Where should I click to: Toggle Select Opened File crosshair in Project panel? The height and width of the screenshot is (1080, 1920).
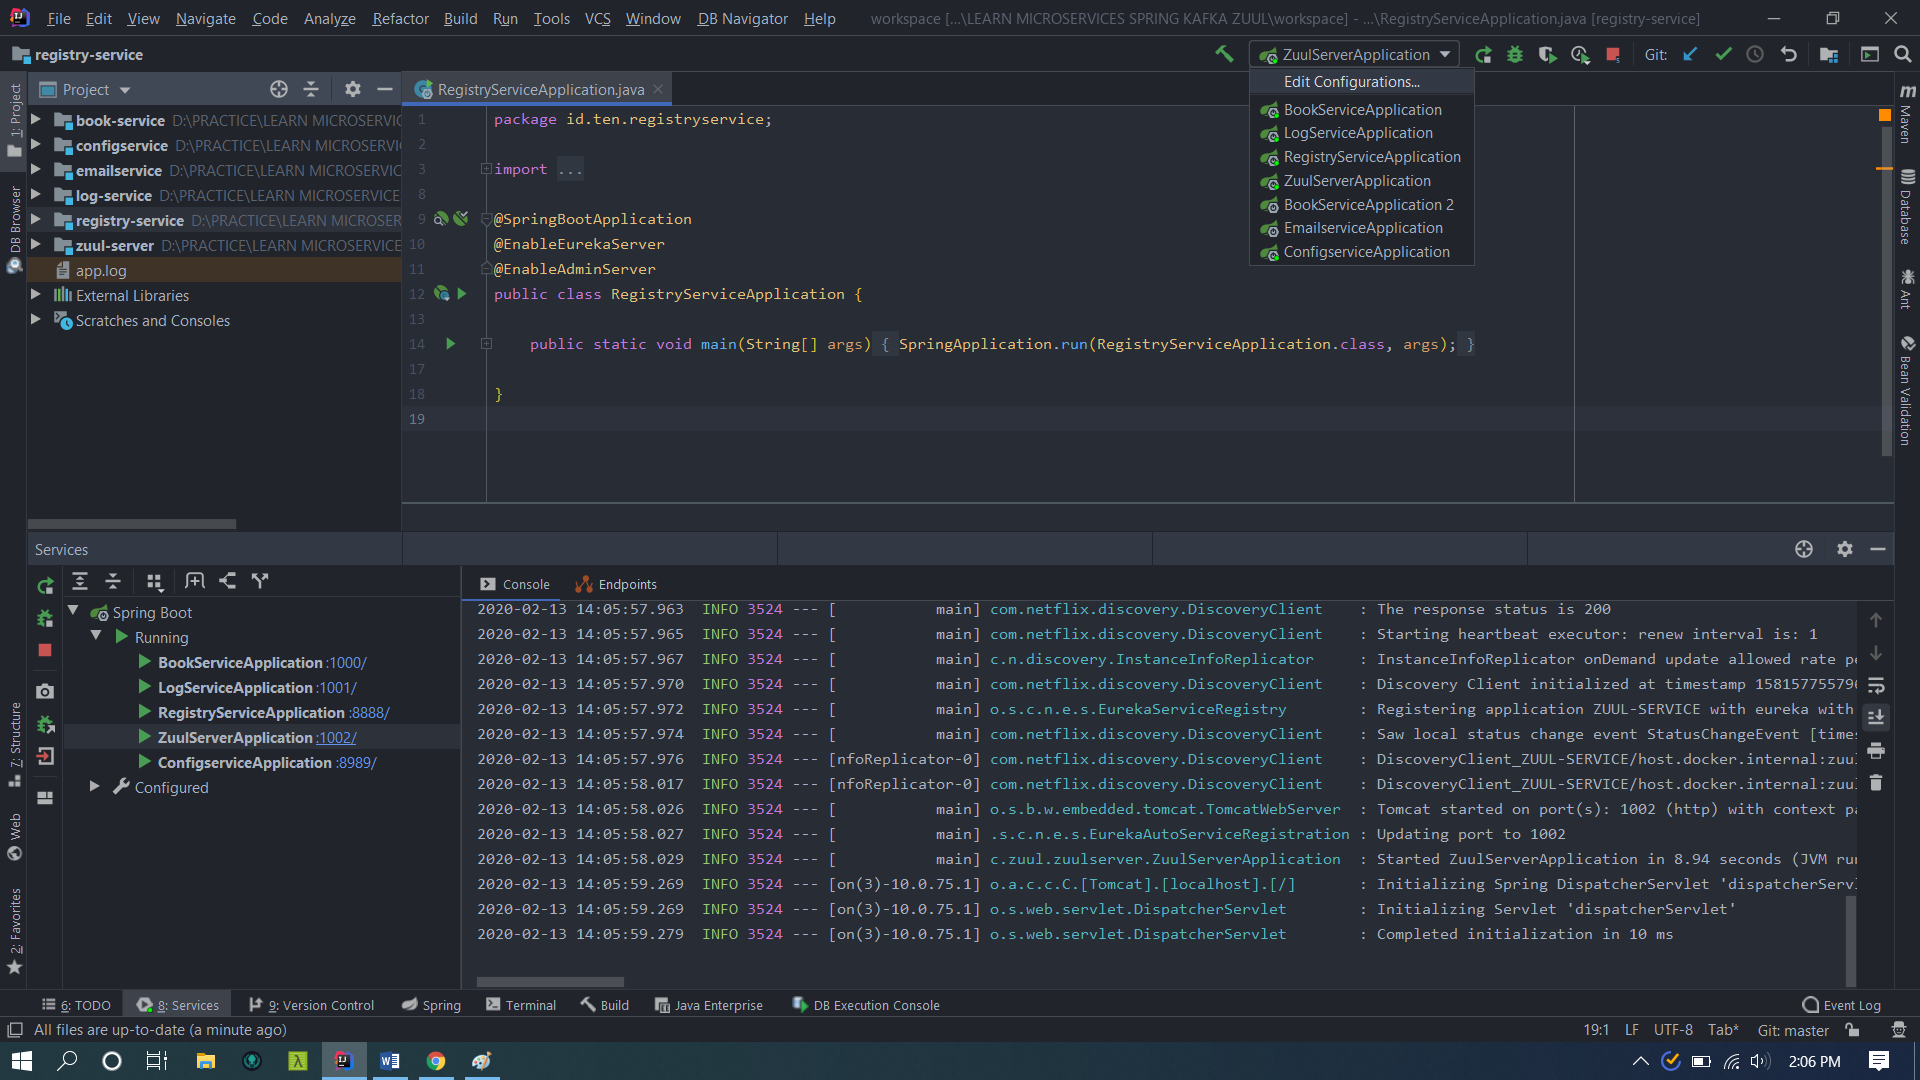coord(279,89)
